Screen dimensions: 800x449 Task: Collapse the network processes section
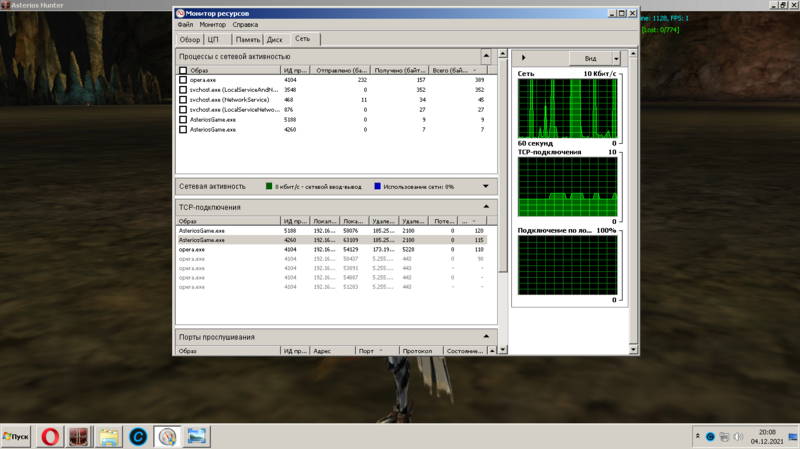pos(486,56)
